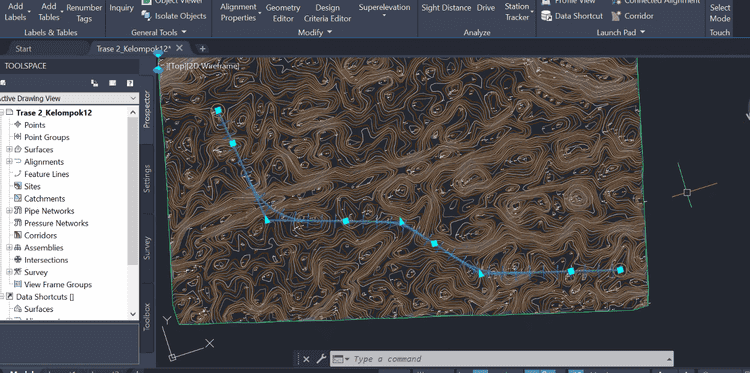Close the command line with the X icon
The height and width of the screenshot is (373, 750).
tap(306, 359)
